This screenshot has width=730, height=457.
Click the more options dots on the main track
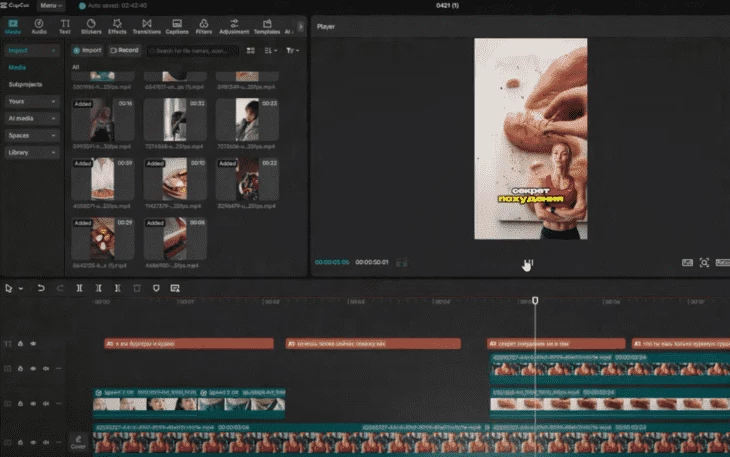pyautogui.click(x=58, y=442)
